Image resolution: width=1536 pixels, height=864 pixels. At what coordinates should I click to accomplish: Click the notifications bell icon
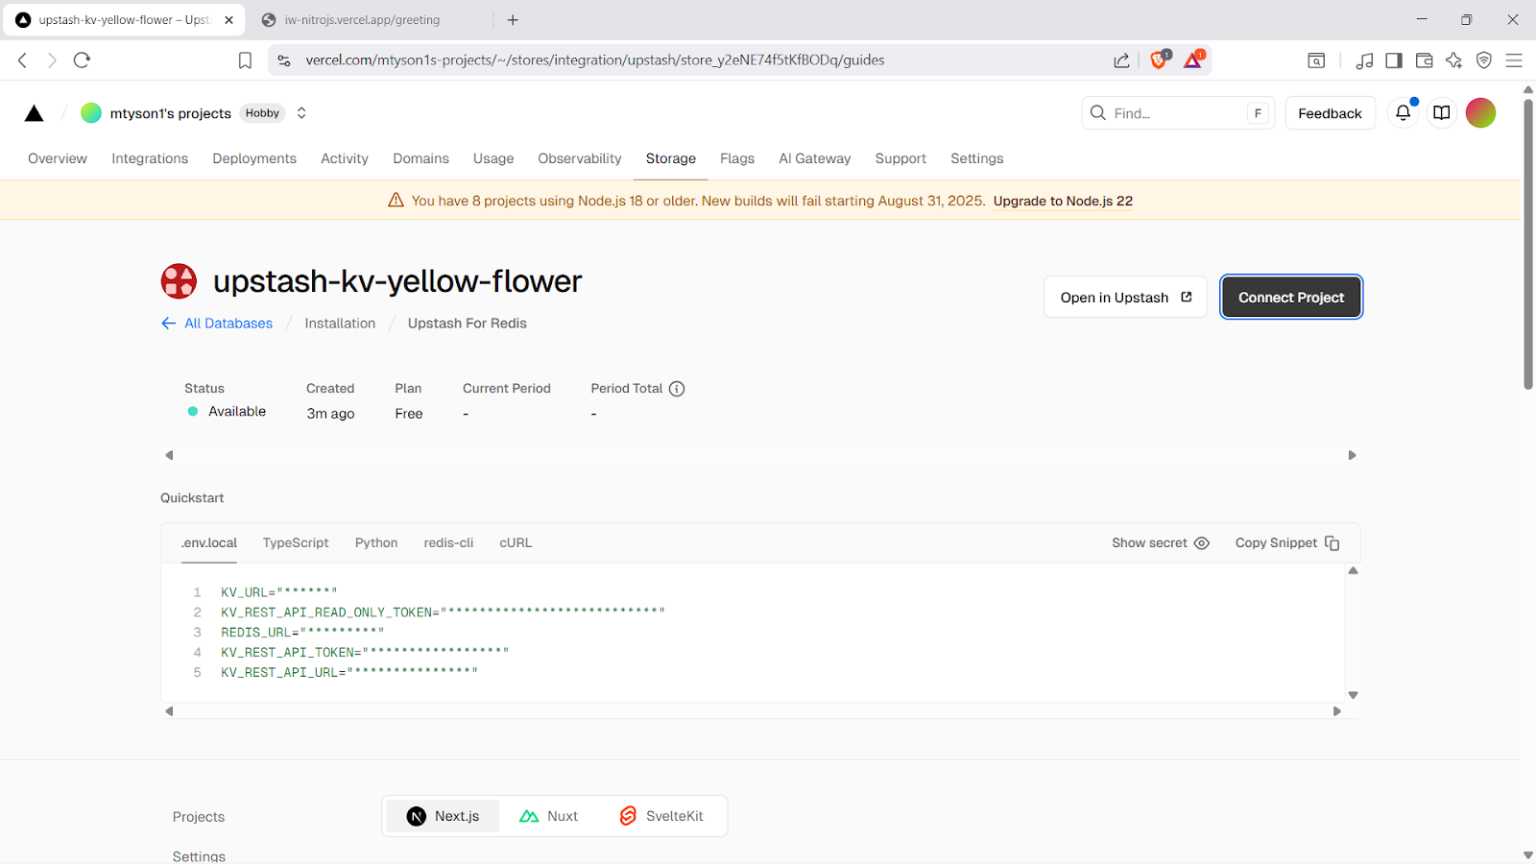tap(1403, 113)
